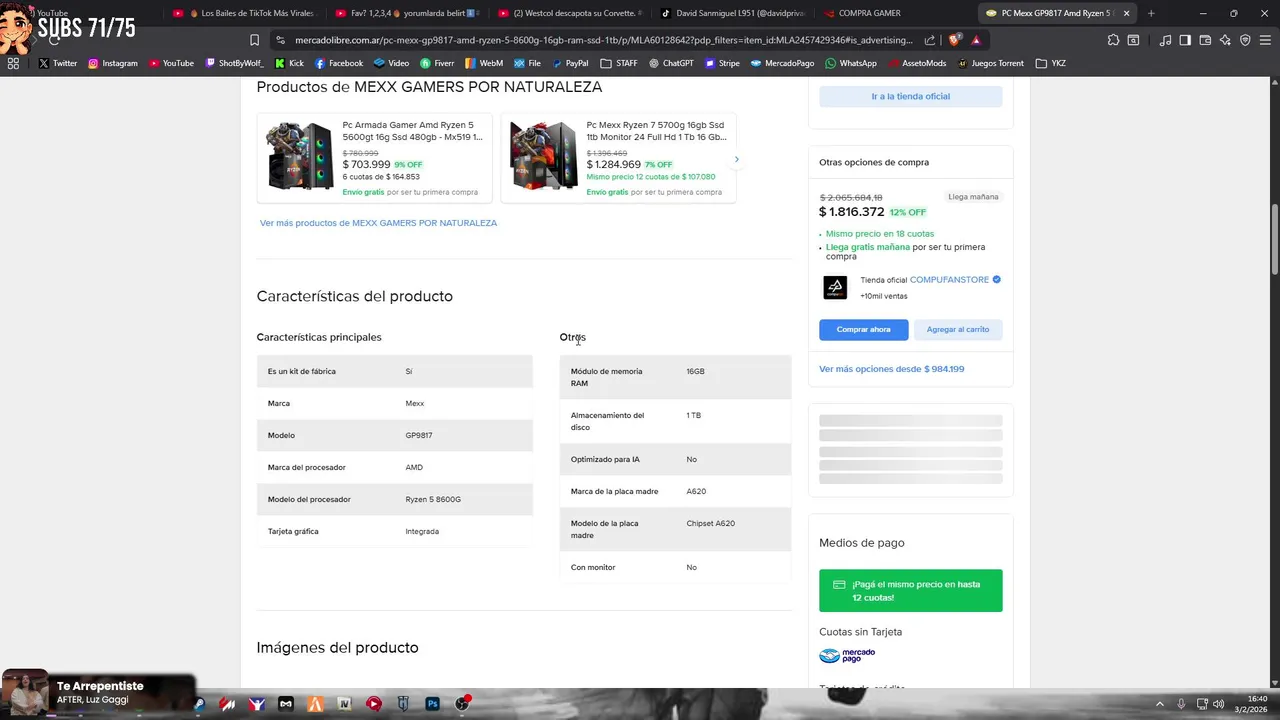
Task: Click the volume speaker icon in system tray
Action: [x=1218, y=704]
